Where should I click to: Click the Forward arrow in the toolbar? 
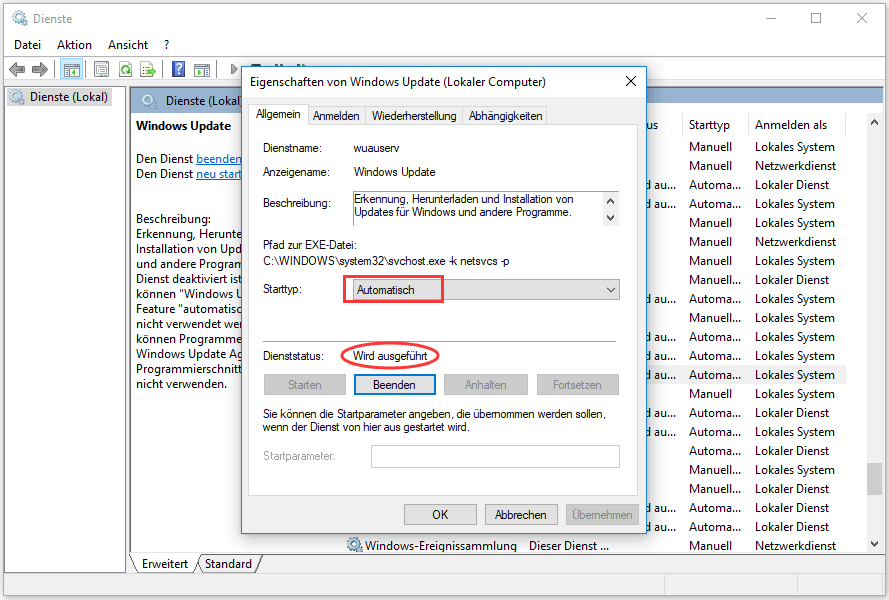coord(40,70)
